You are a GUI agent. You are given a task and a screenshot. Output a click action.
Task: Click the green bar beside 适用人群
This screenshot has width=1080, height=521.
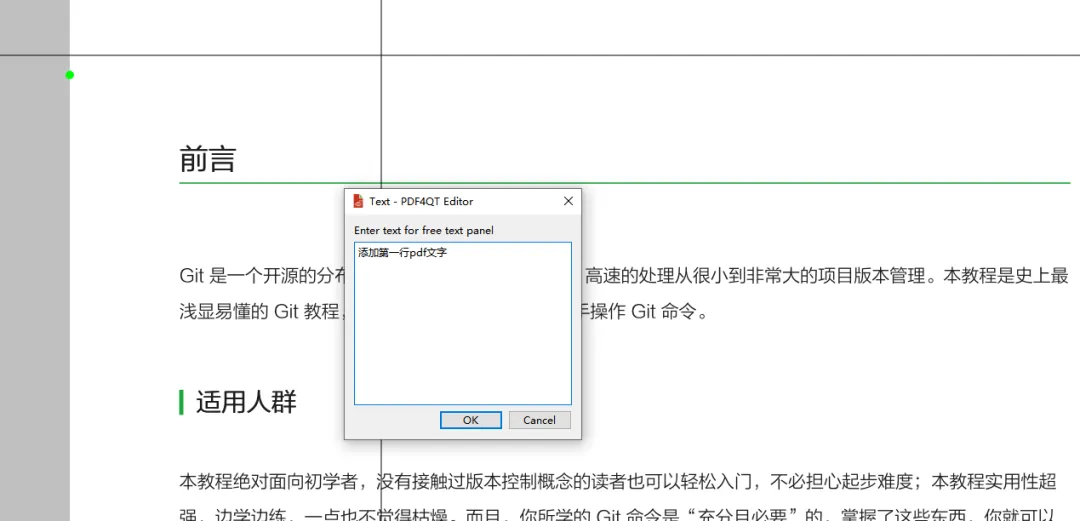[181, 402]
